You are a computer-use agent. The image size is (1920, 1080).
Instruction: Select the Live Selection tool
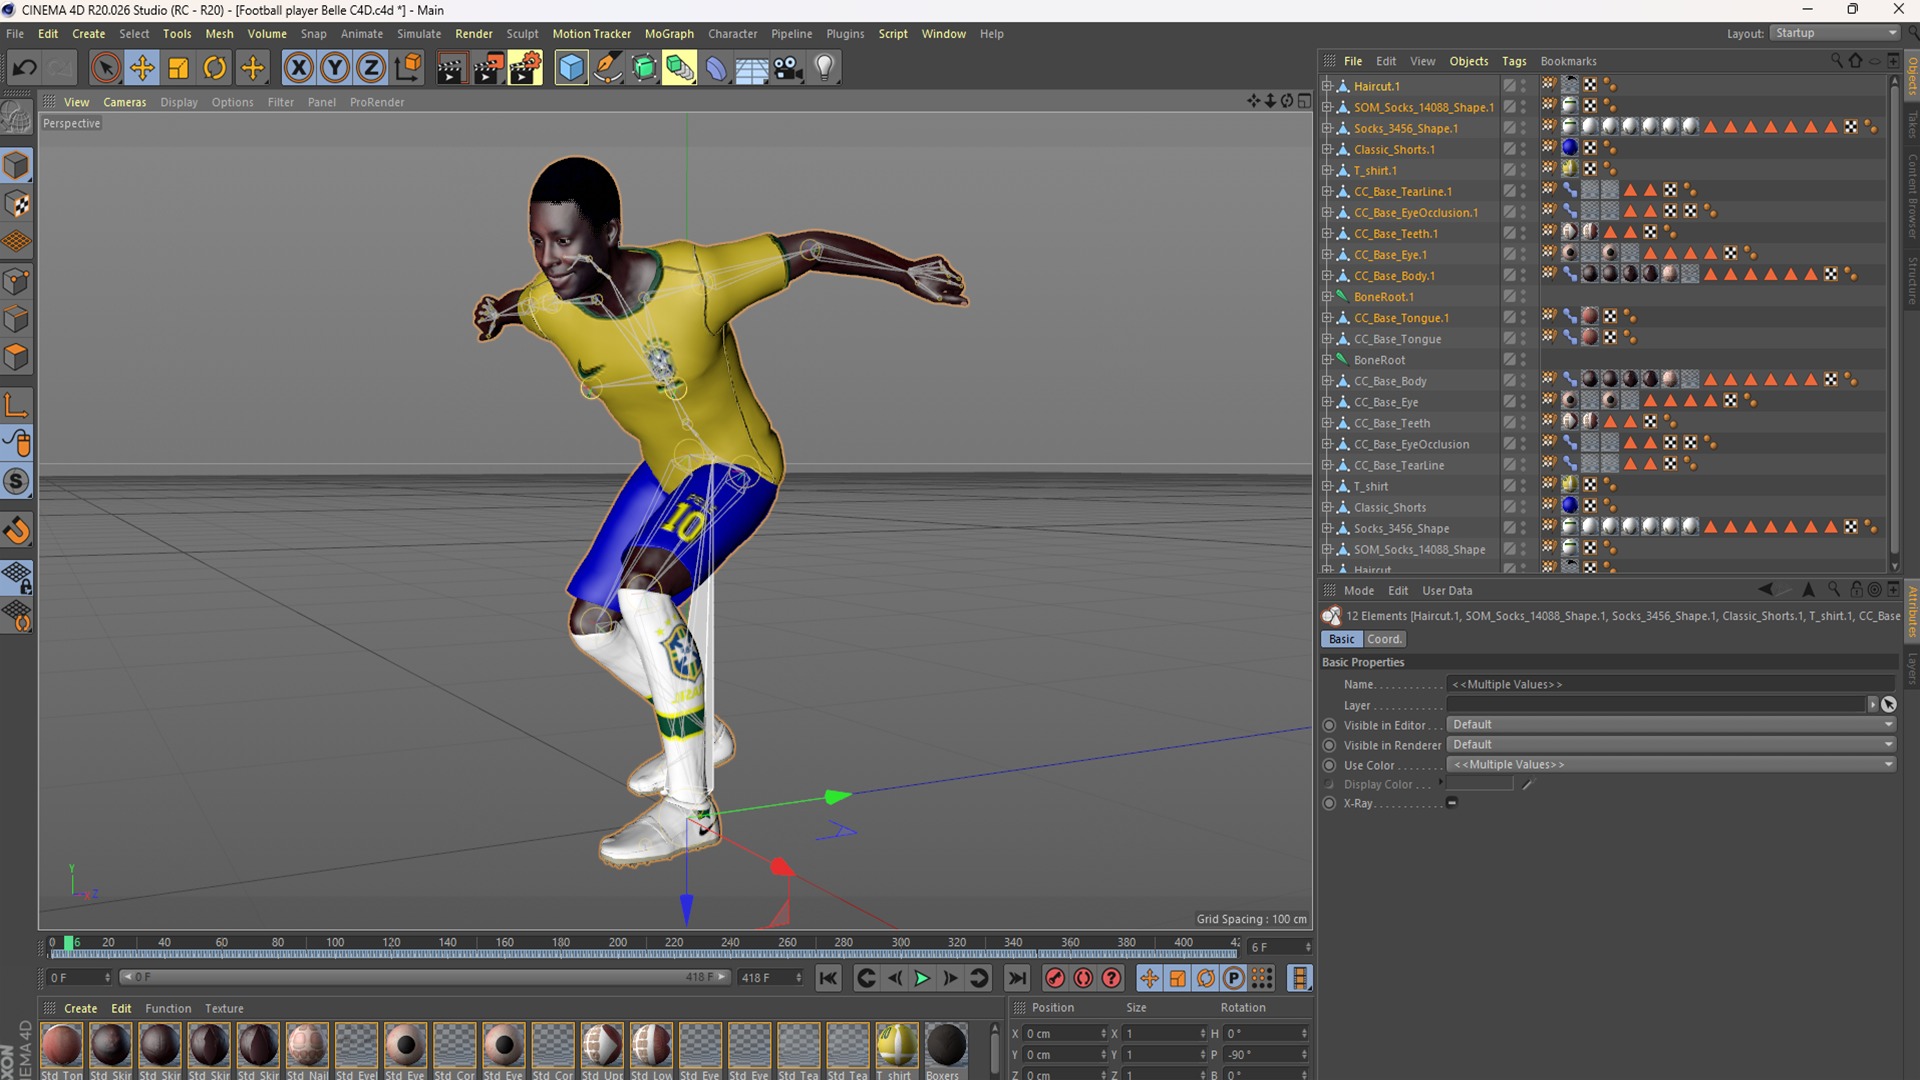pyautogui.click(x=105, y=68)
